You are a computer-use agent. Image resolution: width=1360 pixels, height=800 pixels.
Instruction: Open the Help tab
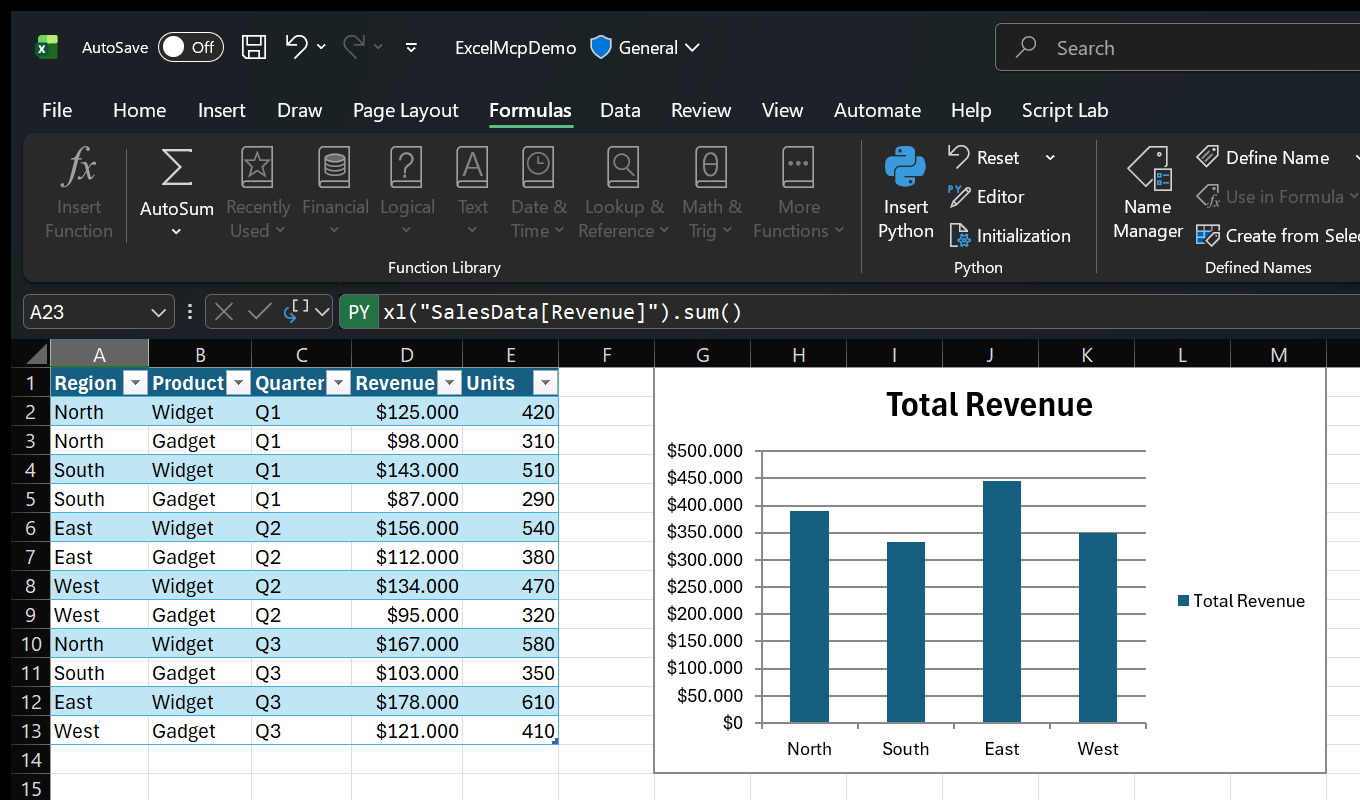point(970,110)
